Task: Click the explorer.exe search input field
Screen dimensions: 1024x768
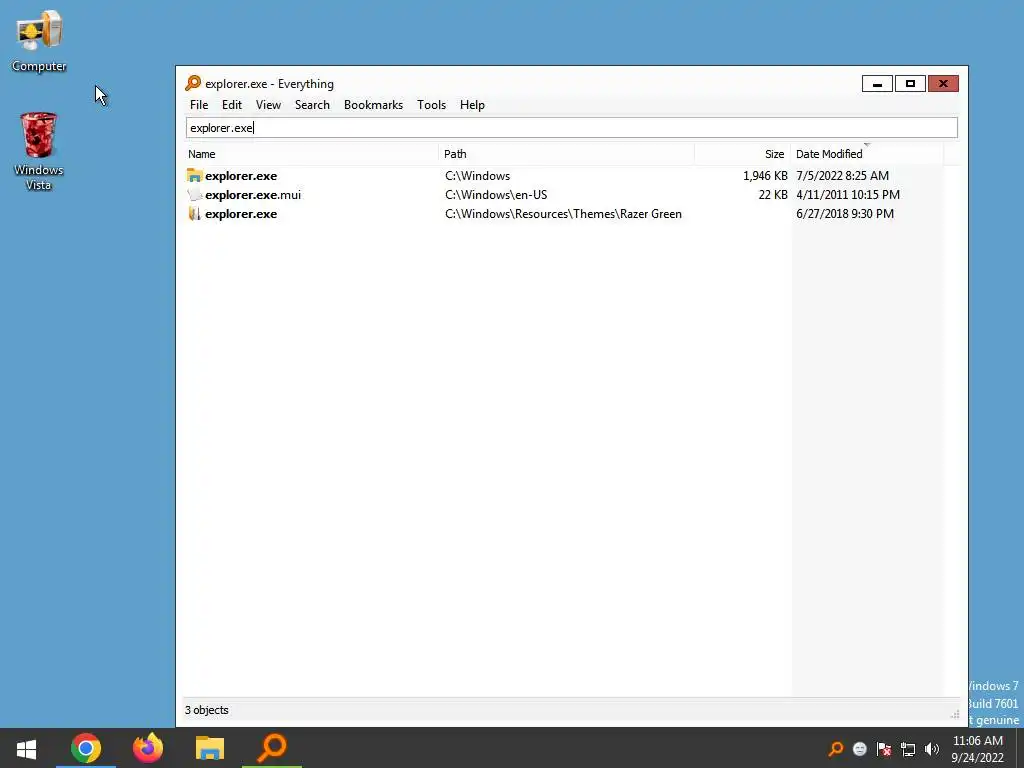Action: click(571, 127)
